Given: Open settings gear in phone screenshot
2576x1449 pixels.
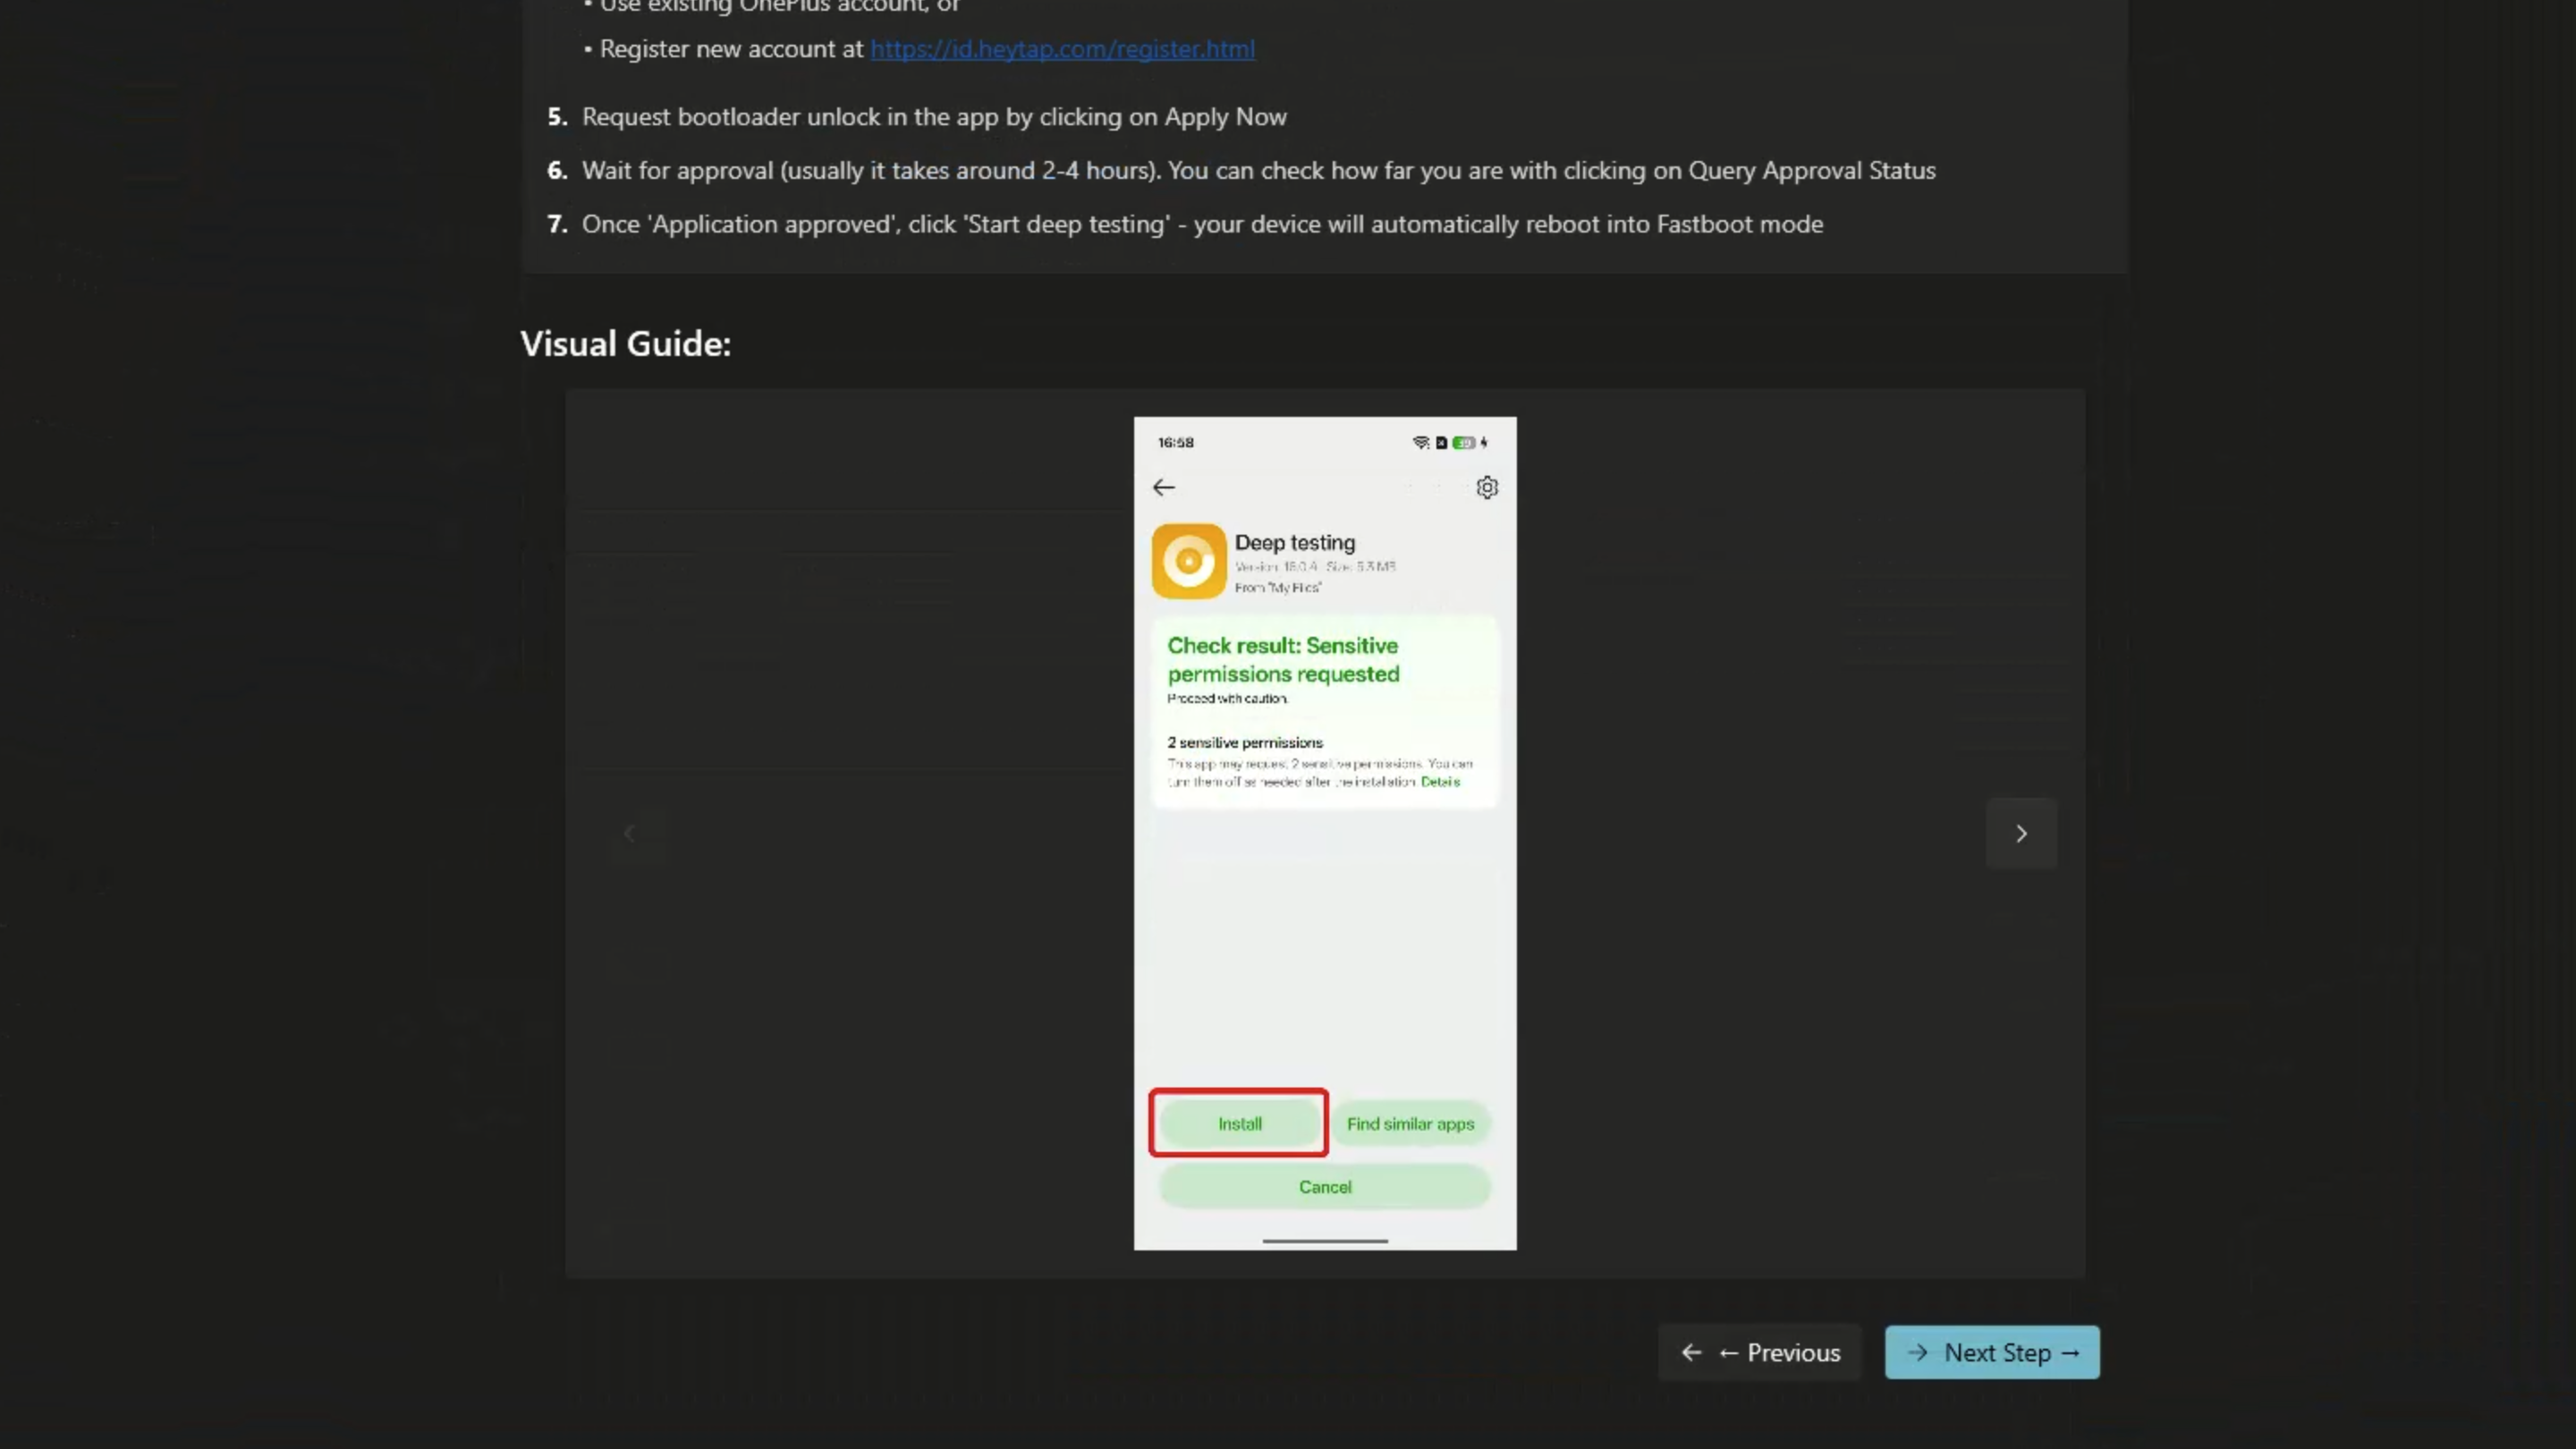Looking at the screenshot, I should pos(1487,487).
